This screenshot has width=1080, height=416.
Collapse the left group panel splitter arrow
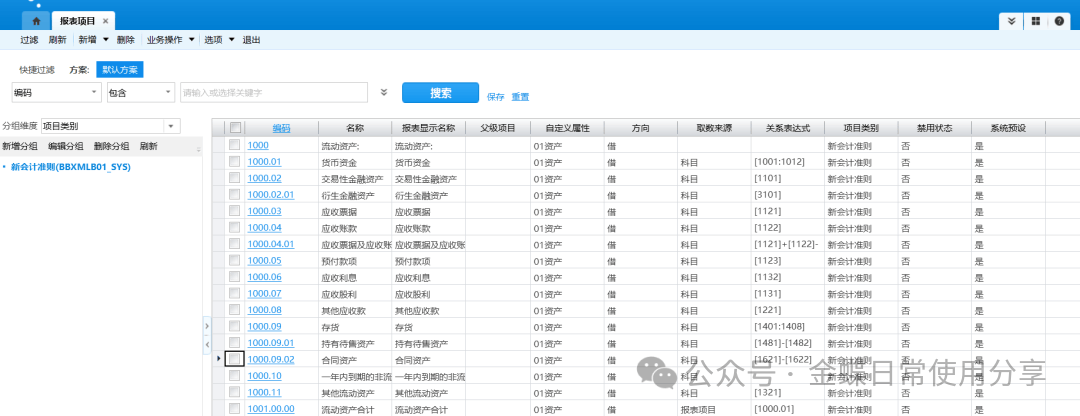tap(206, 325)
